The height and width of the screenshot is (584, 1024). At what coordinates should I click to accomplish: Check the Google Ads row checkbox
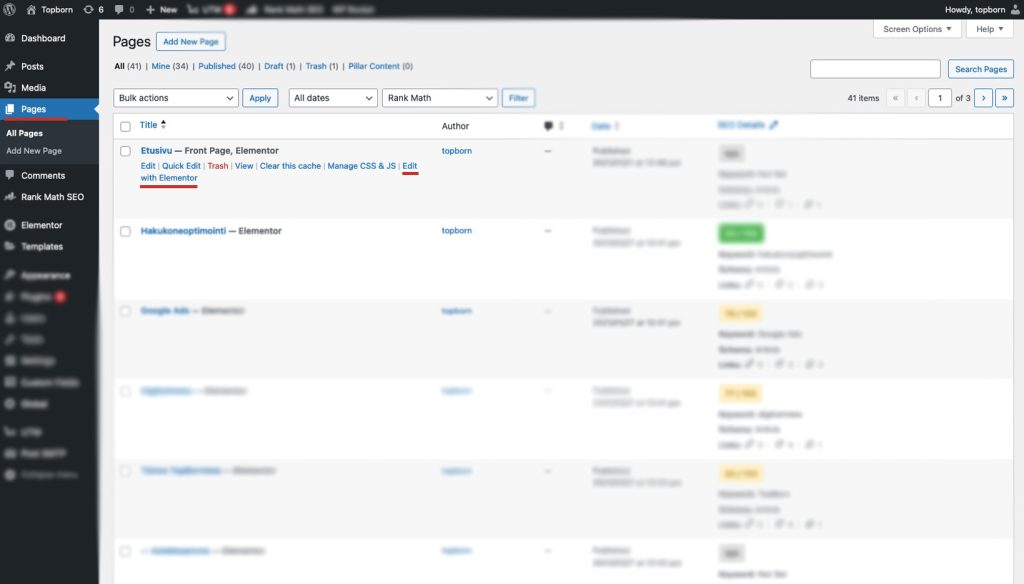click(125, 311)
